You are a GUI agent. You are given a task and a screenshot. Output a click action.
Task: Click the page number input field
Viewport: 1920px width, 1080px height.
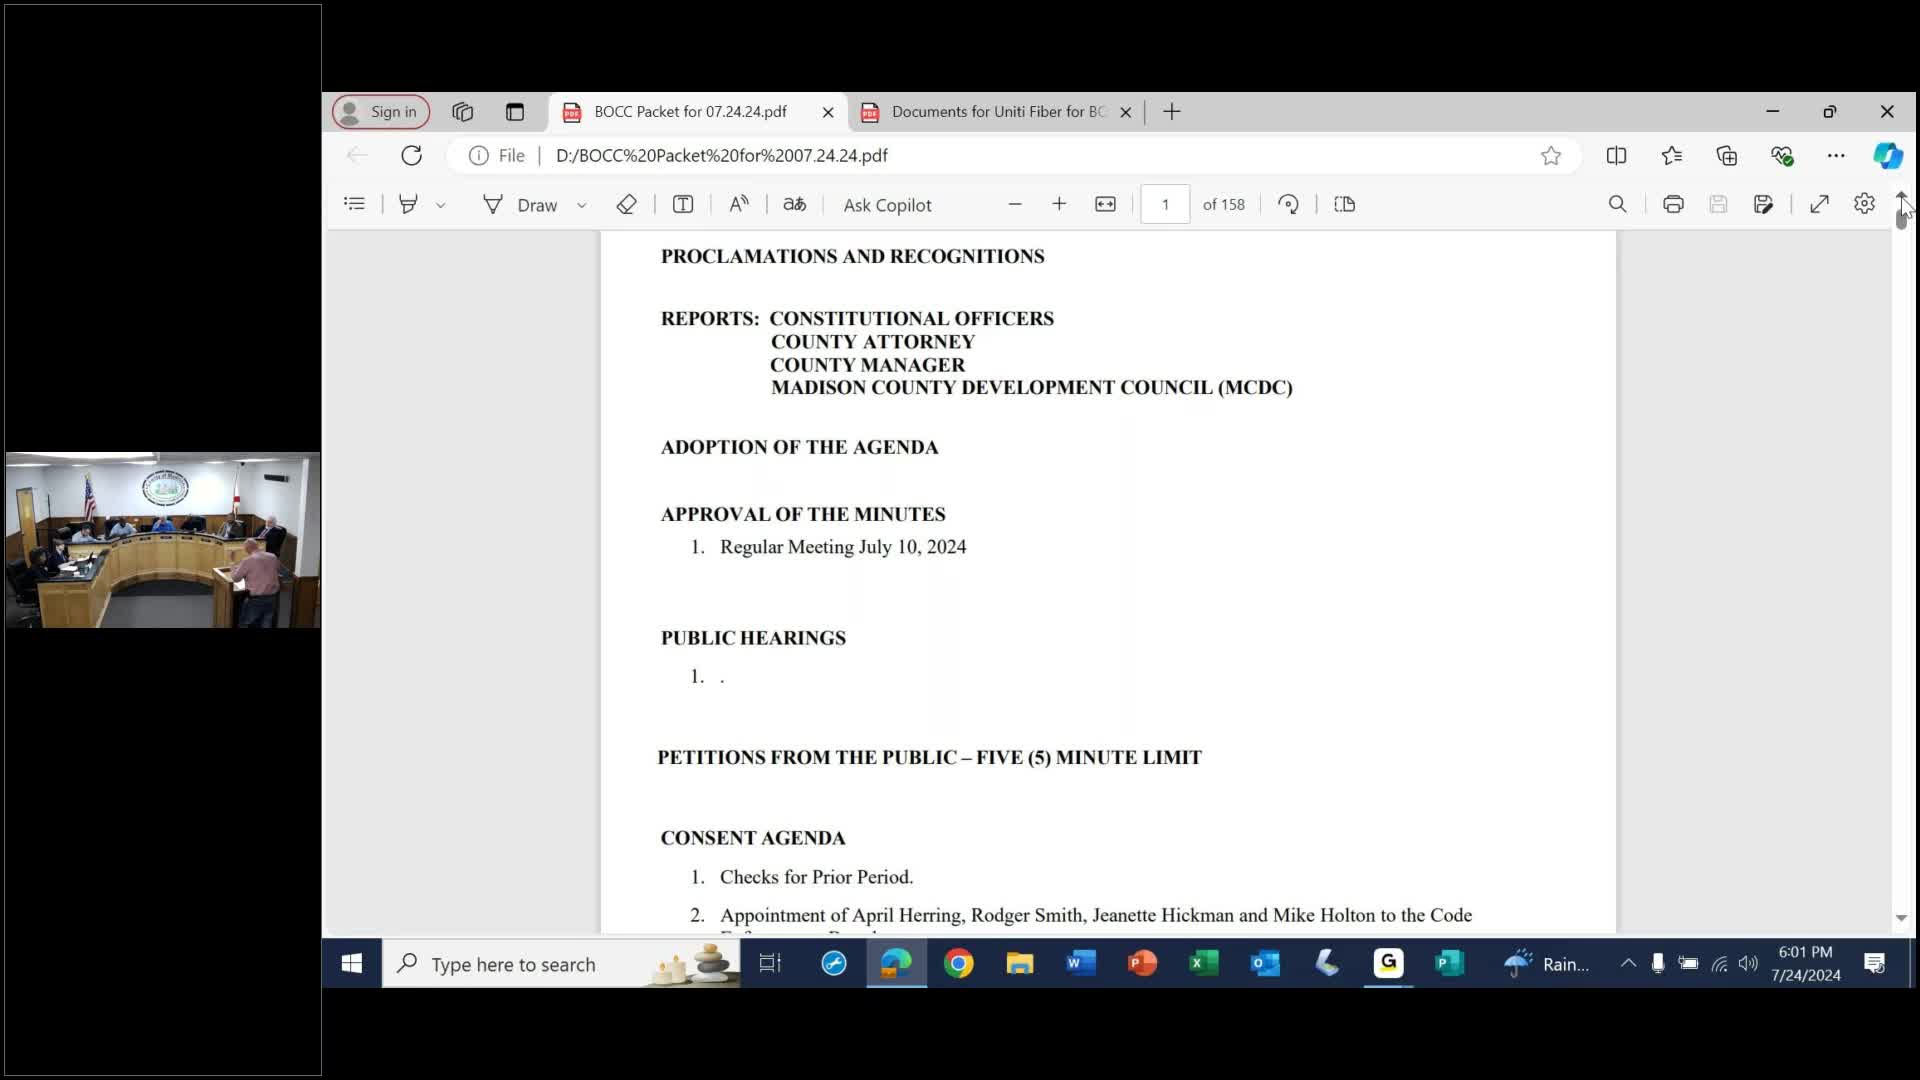1165,204
